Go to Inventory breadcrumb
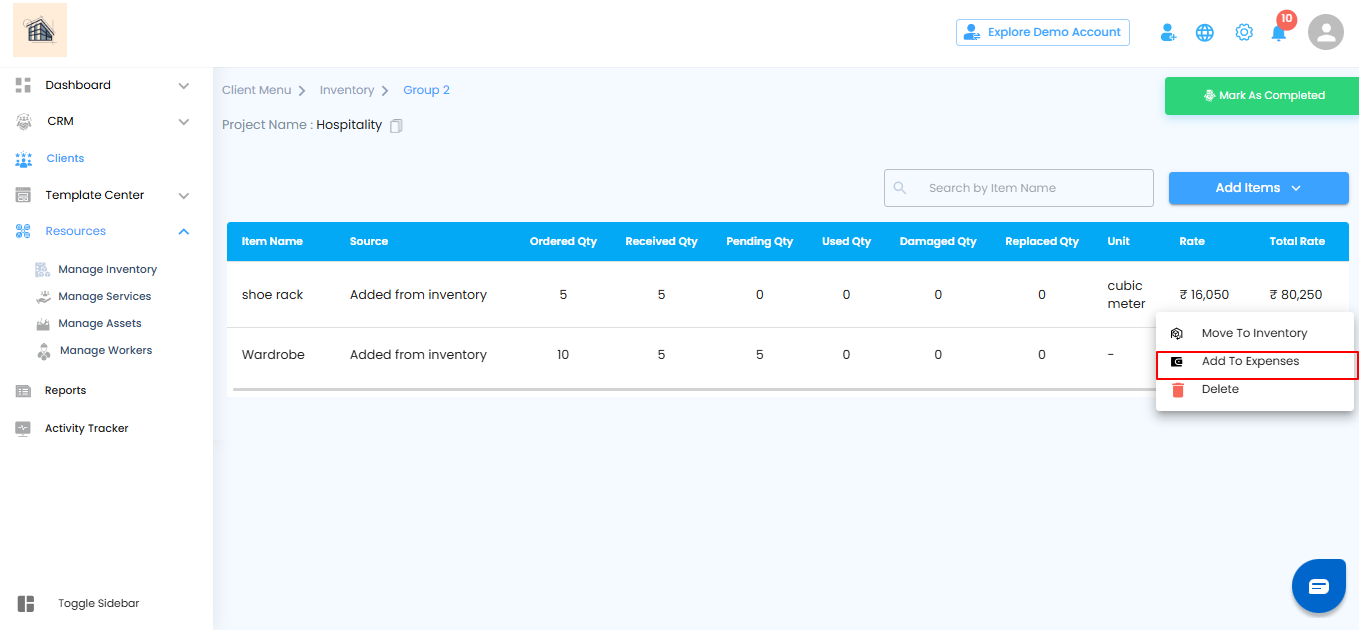1359x630 pixels. click(x=347, y=90)
